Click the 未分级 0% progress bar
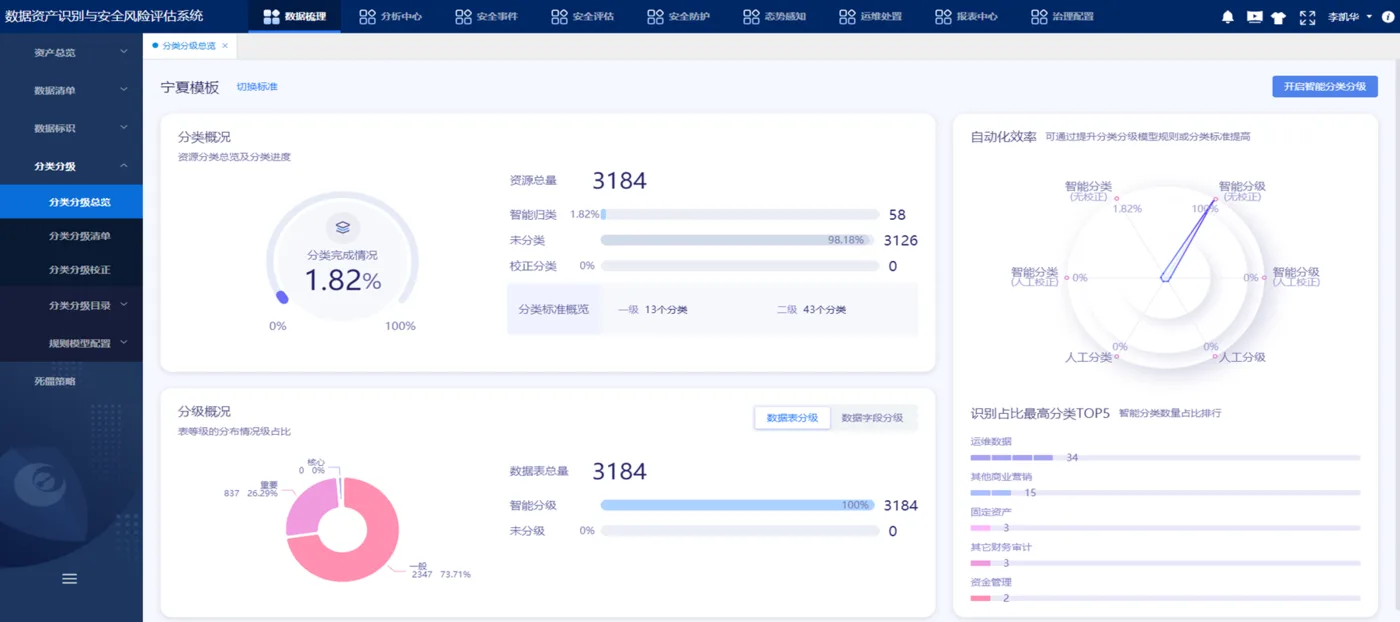The width and height of the screenshot is (1400, 622). [x=739, y=531]
